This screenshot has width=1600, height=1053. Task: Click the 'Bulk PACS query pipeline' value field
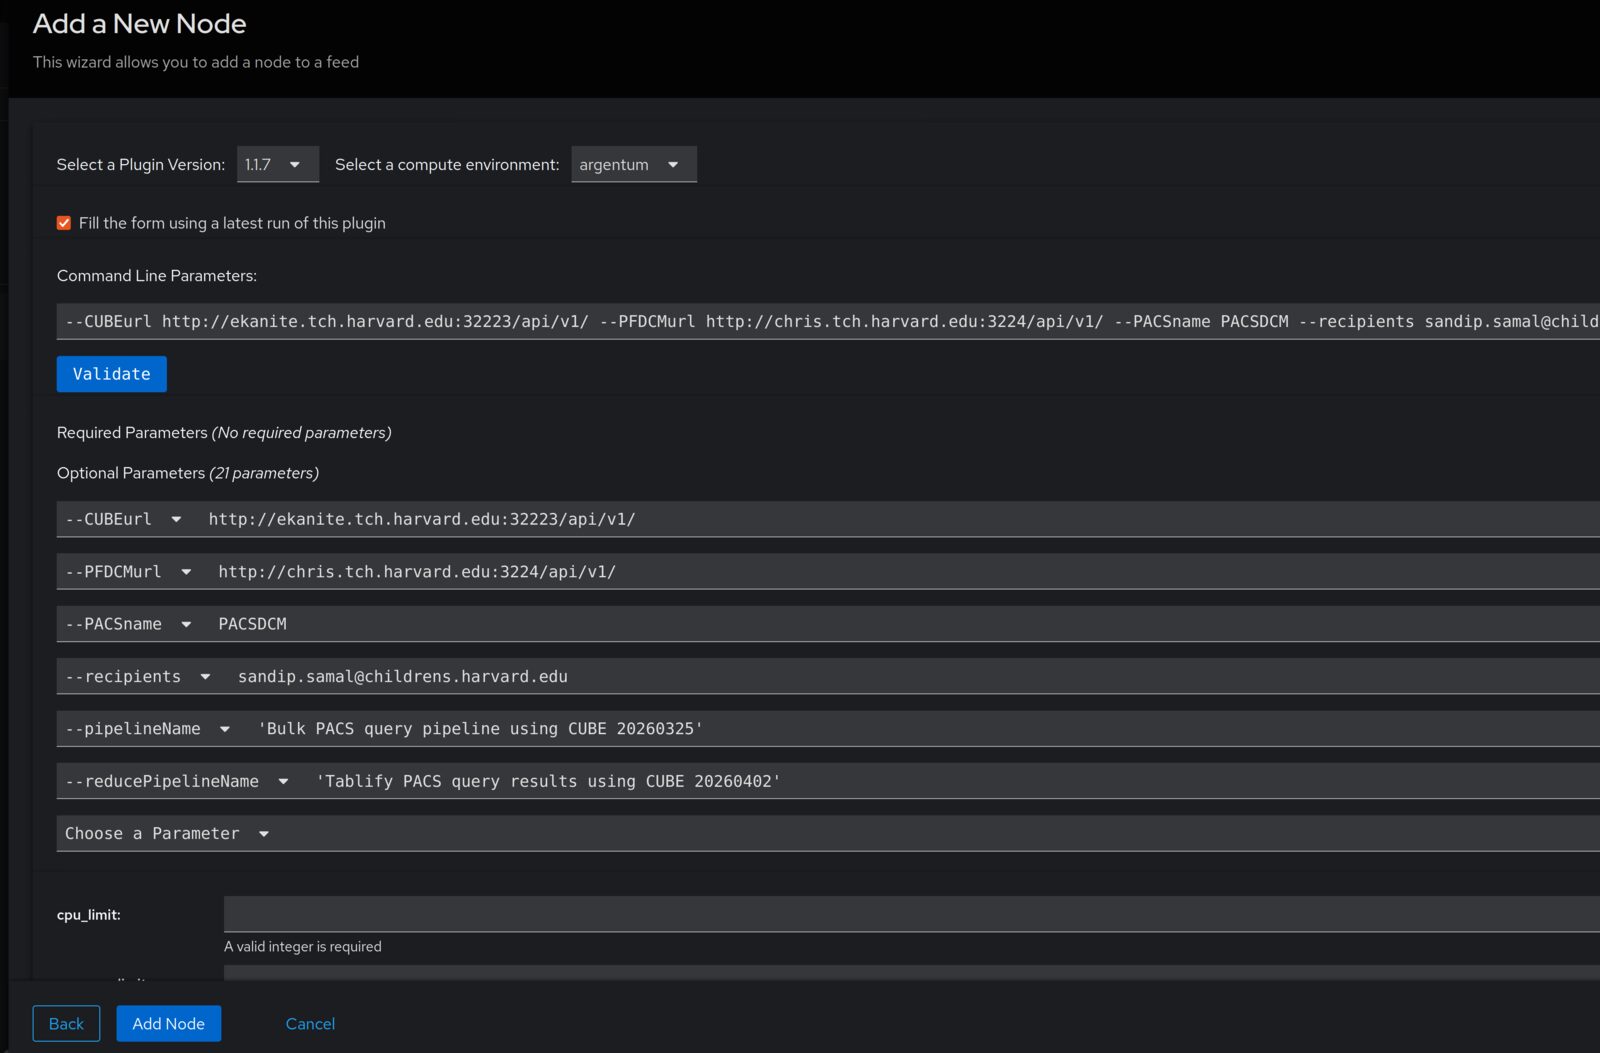[x=925, y=728]
